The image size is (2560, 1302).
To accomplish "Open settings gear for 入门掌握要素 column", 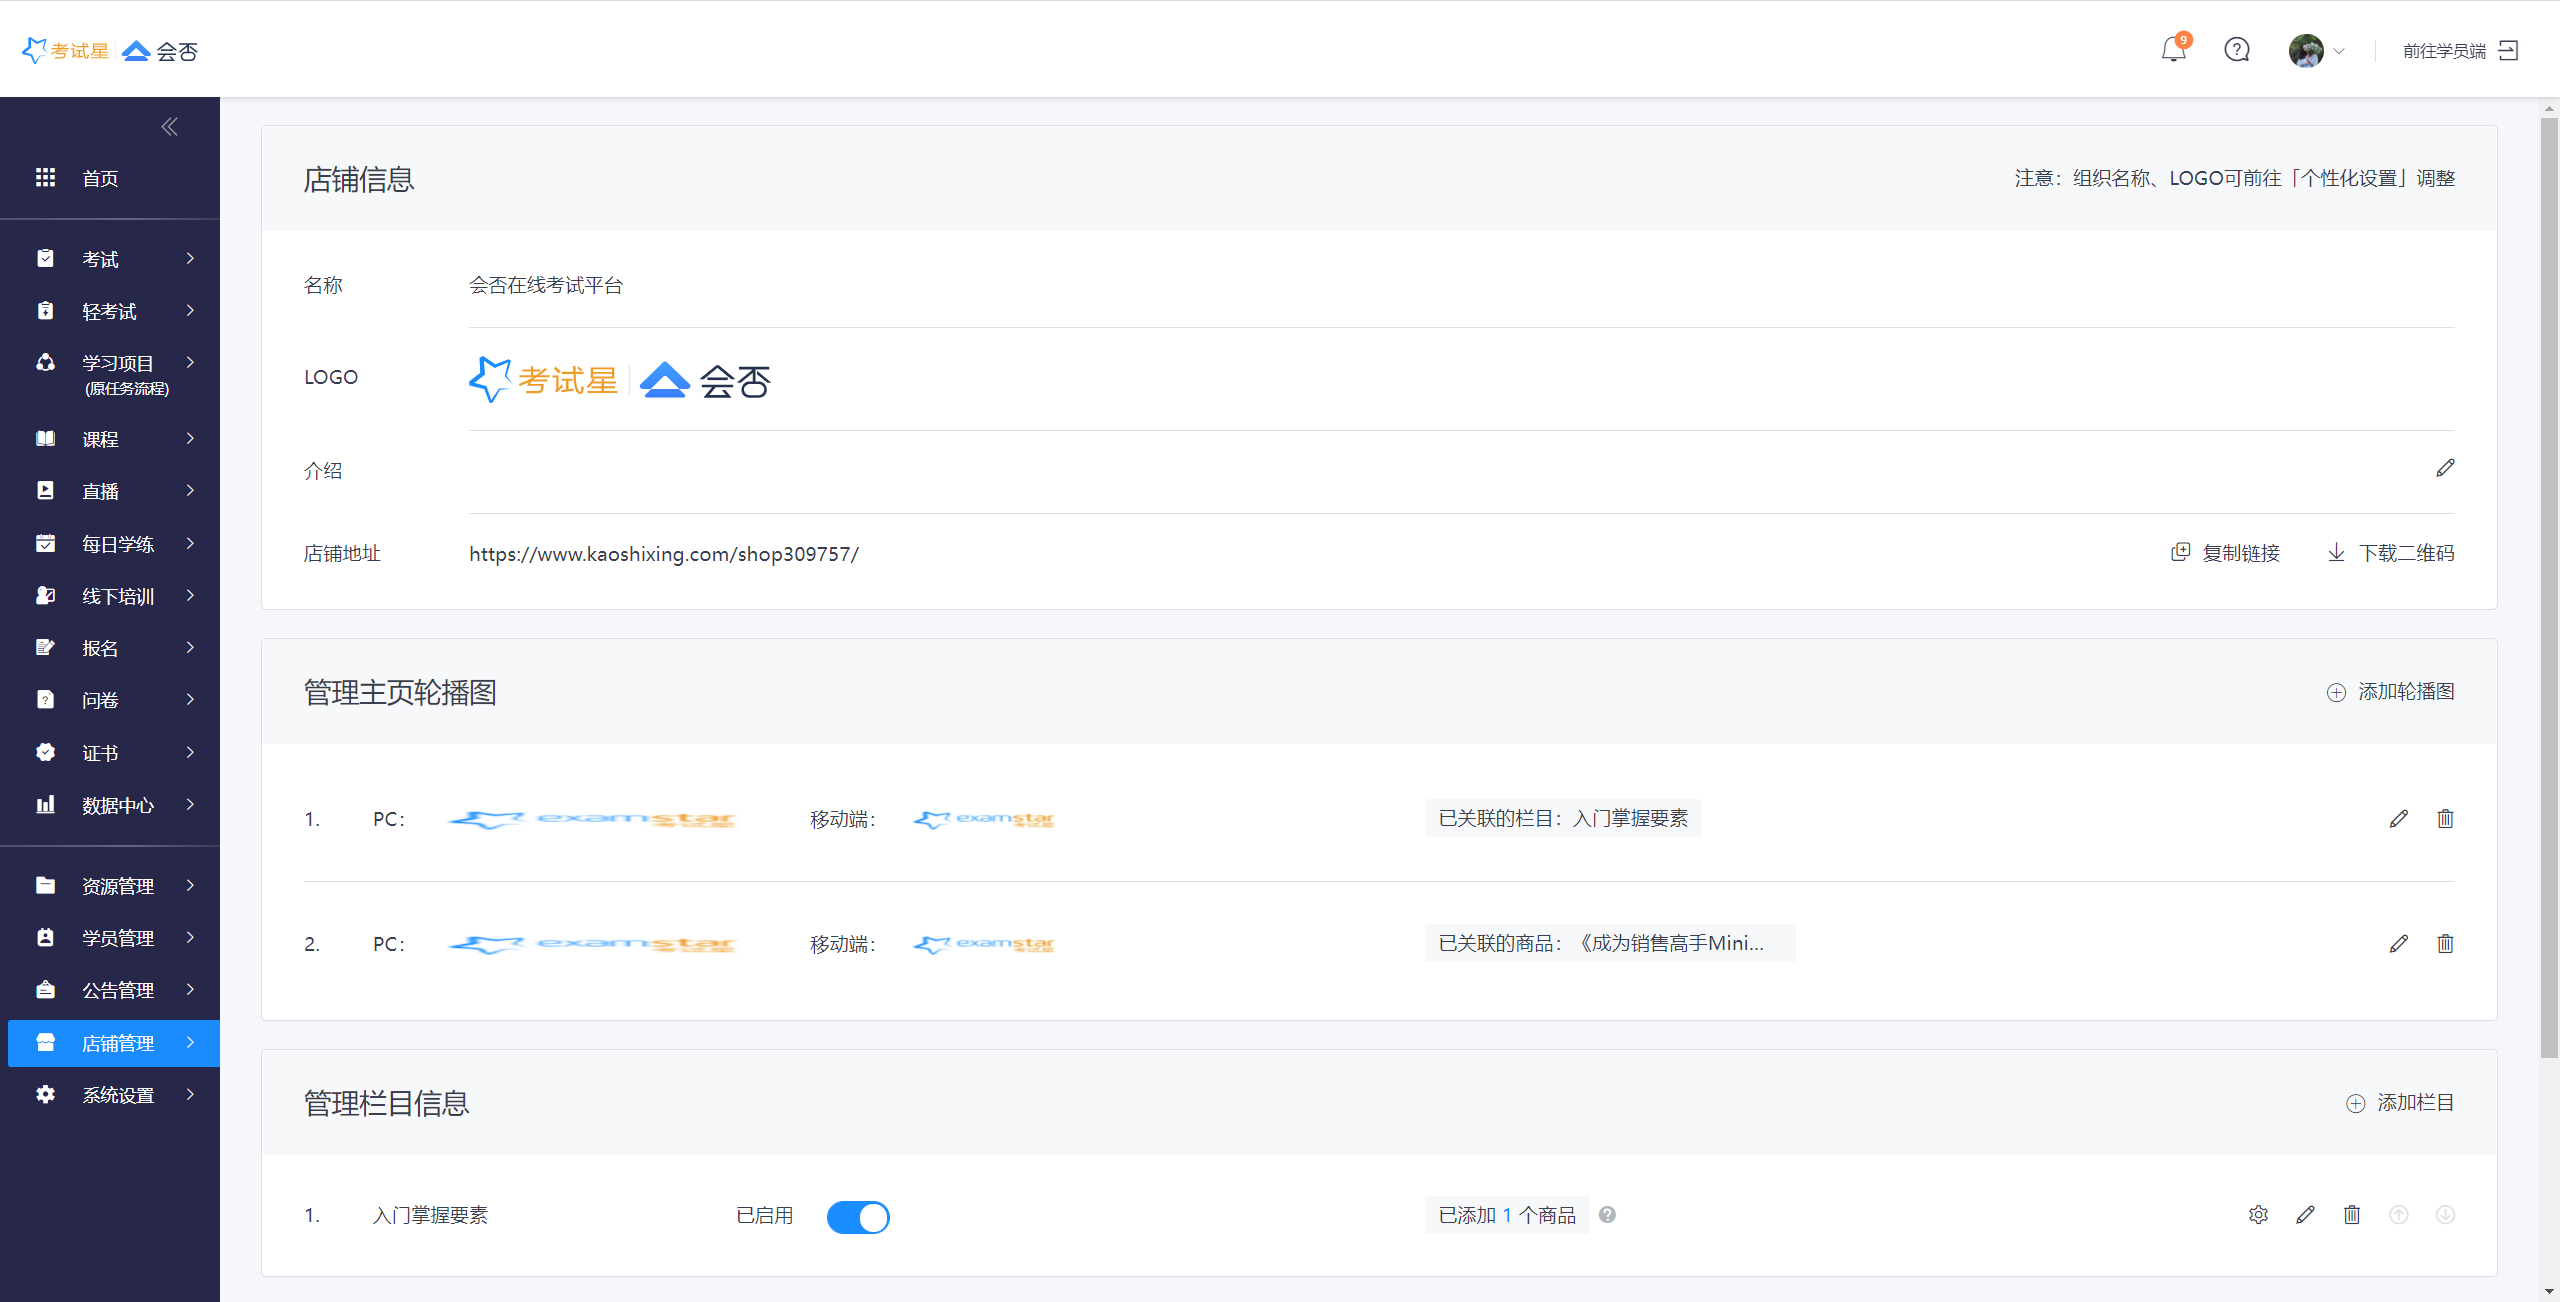I will click(2258, 1215).
